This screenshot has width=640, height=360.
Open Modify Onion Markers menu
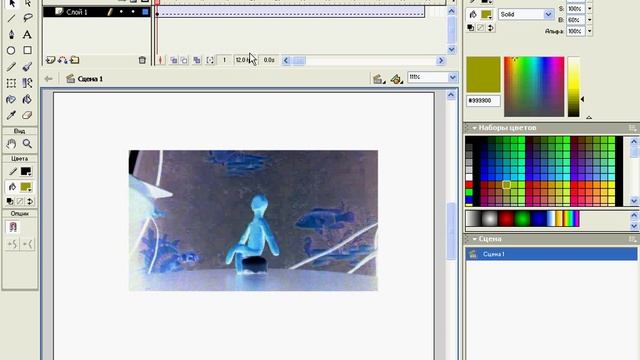coord(210,60)
